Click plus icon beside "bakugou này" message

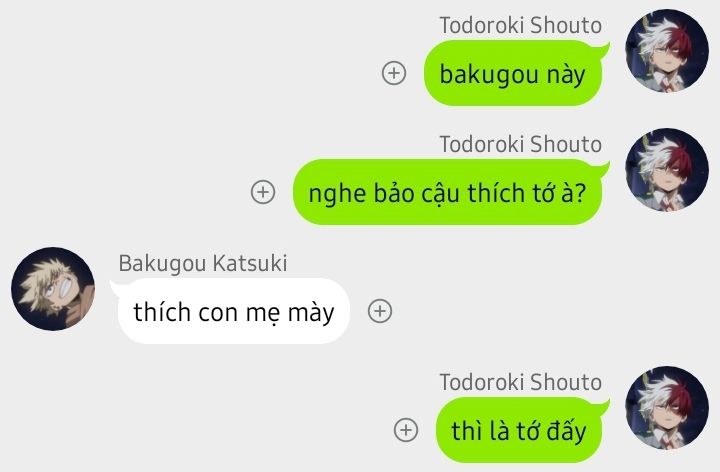(x=394, y=73)
